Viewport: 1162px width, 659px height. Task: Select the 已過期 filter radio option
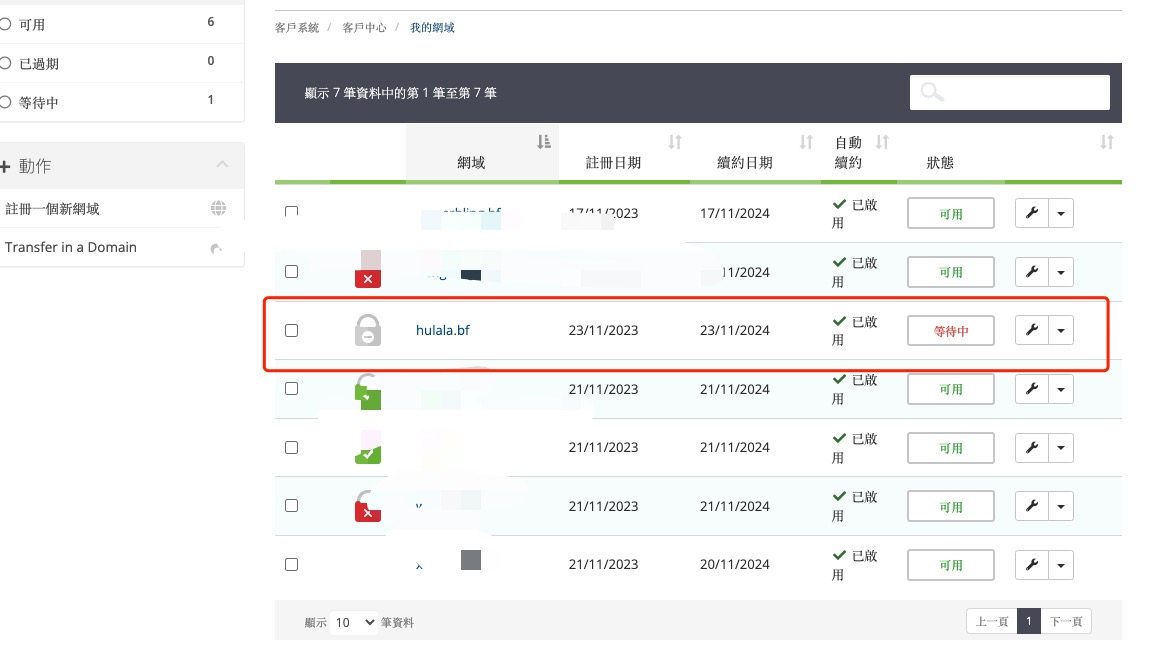click(5, 63)
